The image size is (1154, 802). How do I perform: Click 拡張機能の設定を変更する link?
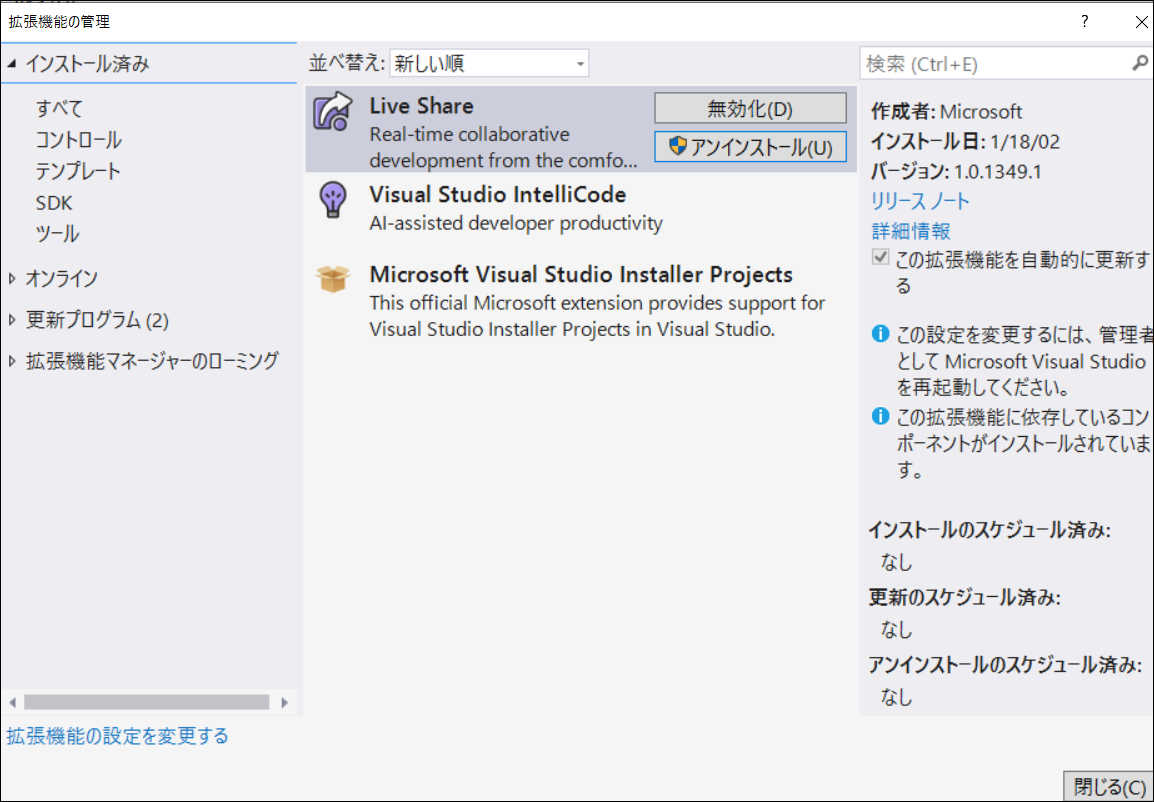coord(118,736)
